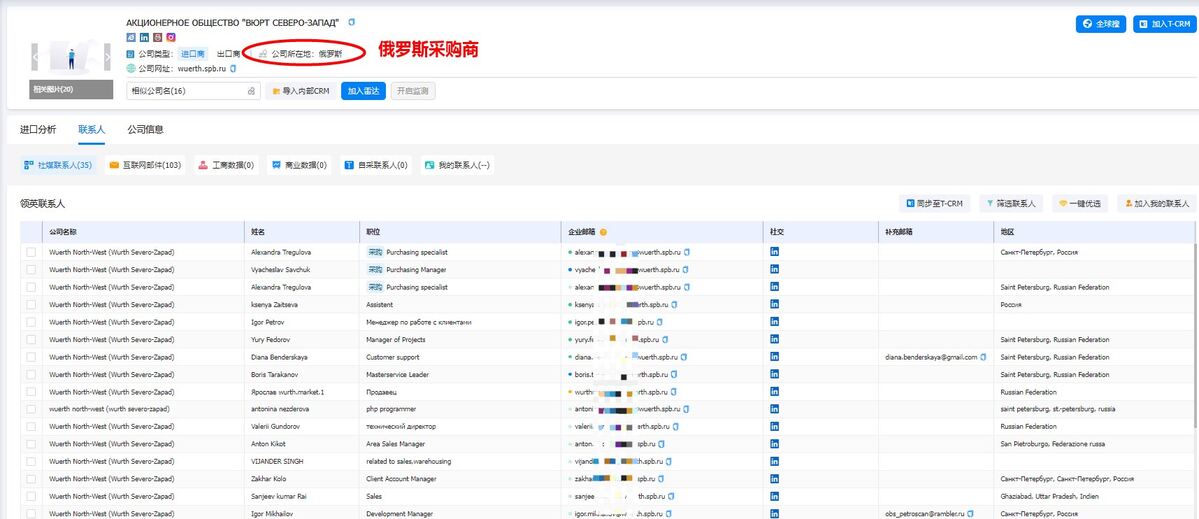Copy the company name АКЦИОНЕРНОЕ ОБЩЕСТВО
The height and width of the screenshot is (519, 1199).
[352, 23]
